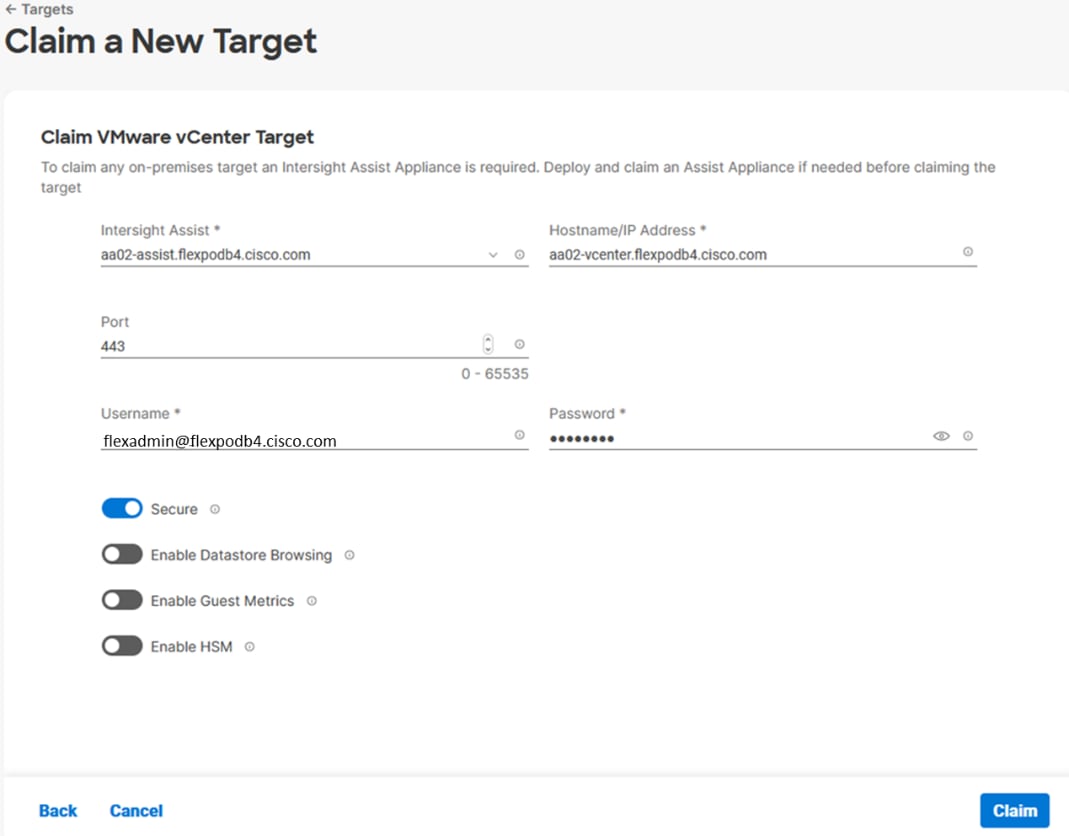Enable the HSM toggle

(x=122, y=646)
